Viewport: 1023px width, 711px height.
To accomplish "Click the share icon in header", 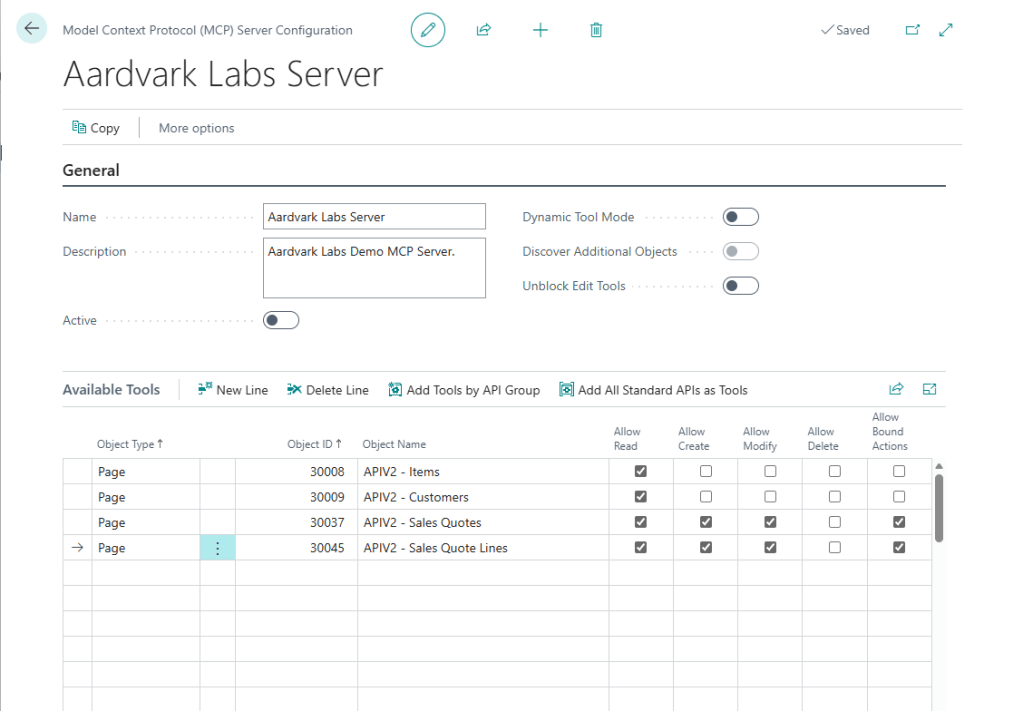I will 484,30.
